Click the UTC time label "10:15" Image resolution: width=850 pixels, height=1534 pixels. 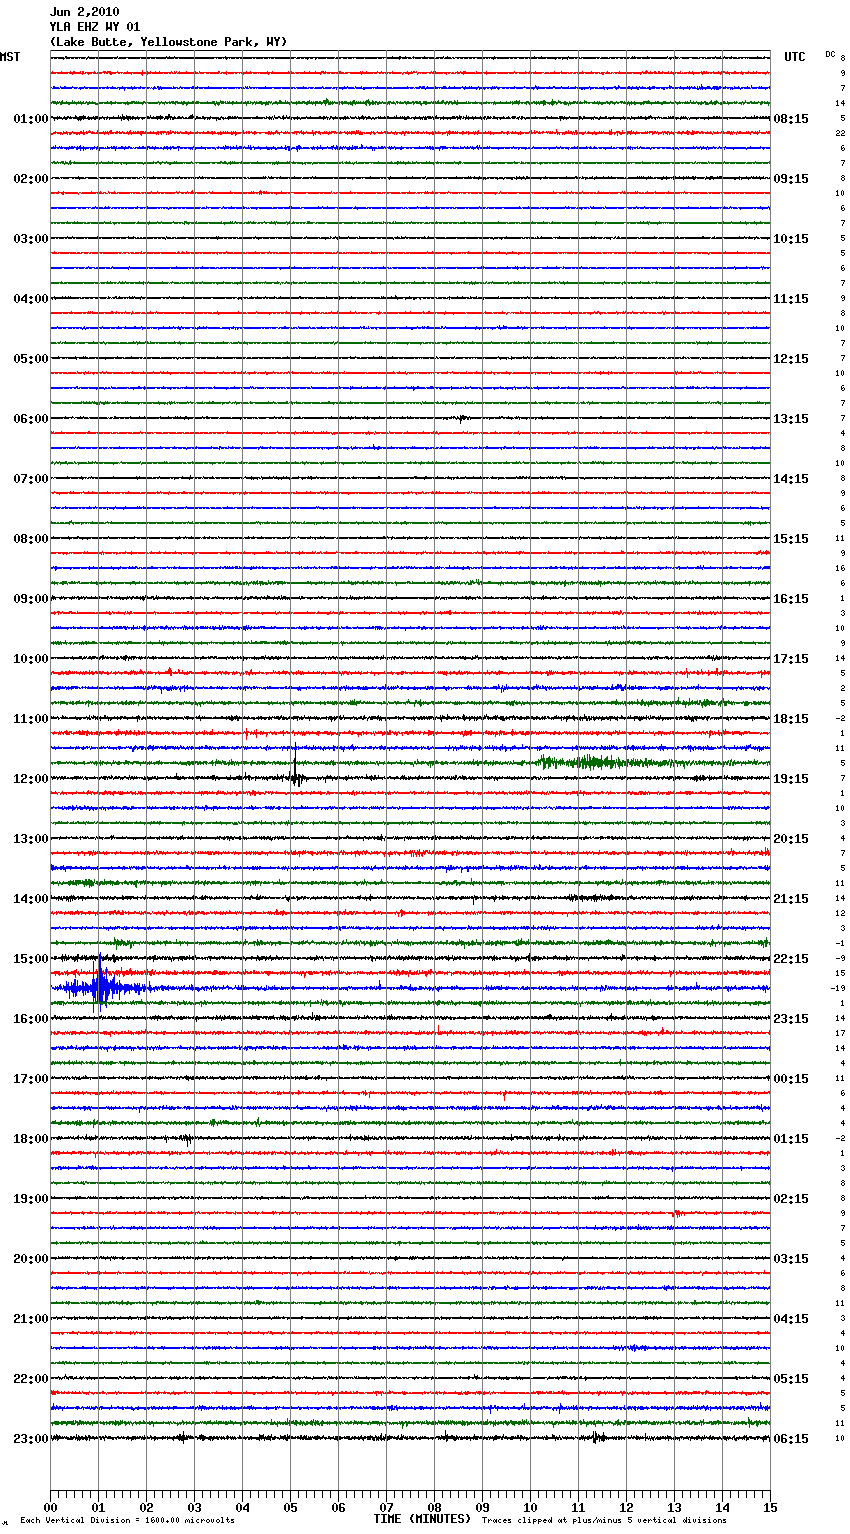click(791, 239)
